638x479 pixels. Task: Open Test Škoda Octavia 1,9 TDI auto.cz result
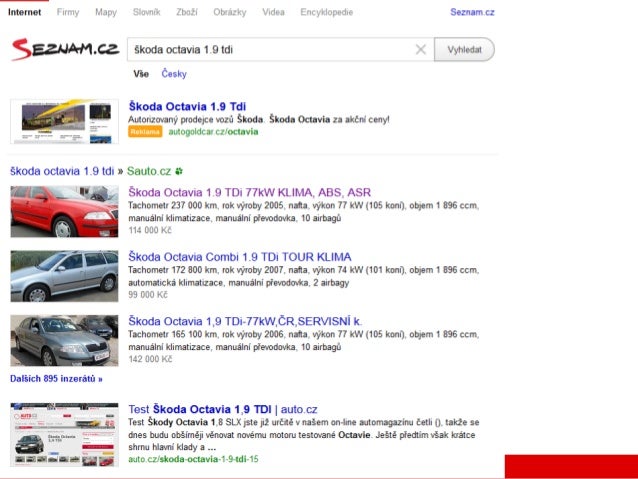click(x=223, y=409)
